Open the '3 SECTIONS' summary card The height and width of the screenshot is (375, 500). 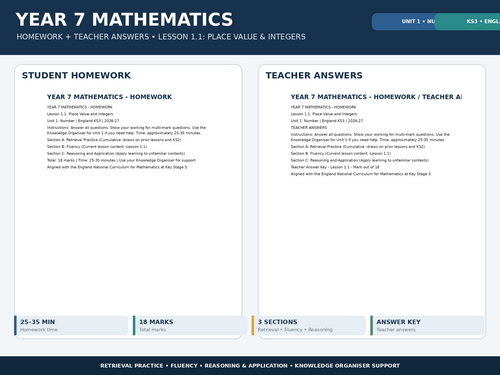(309, 325)
